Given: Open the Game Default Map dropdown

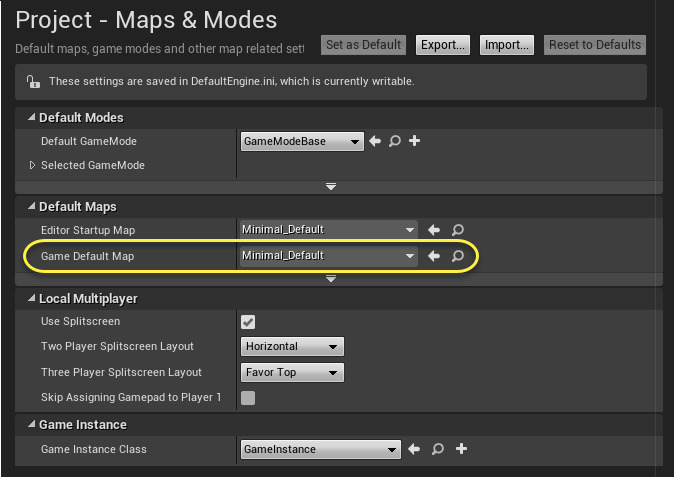Looking at the screenshot, I should click(328, 256).
